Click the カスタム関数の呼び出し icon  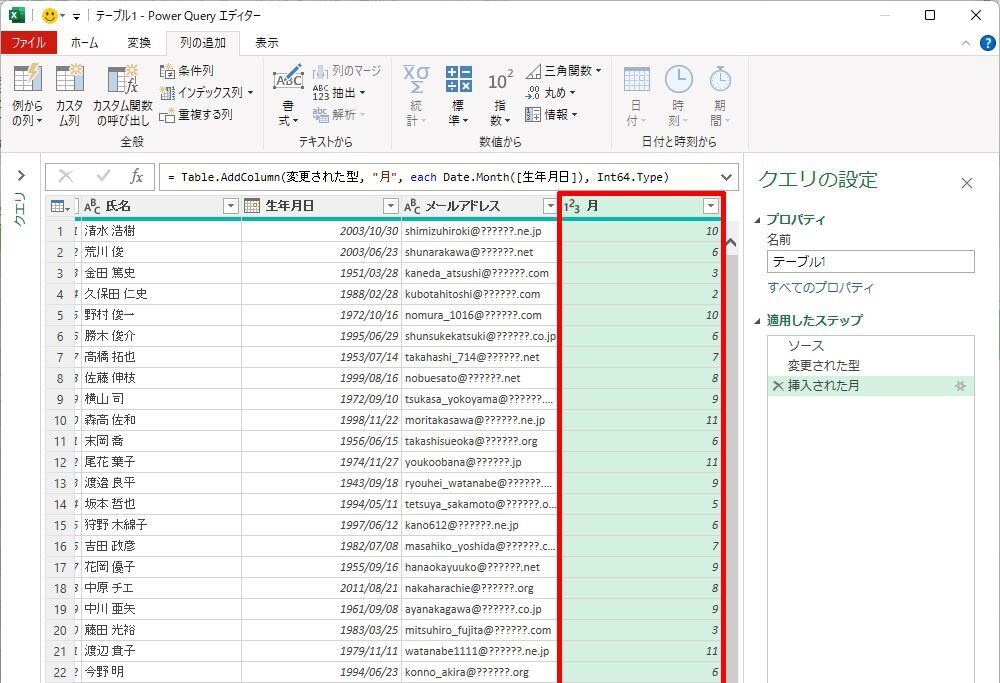pos(122,80)
